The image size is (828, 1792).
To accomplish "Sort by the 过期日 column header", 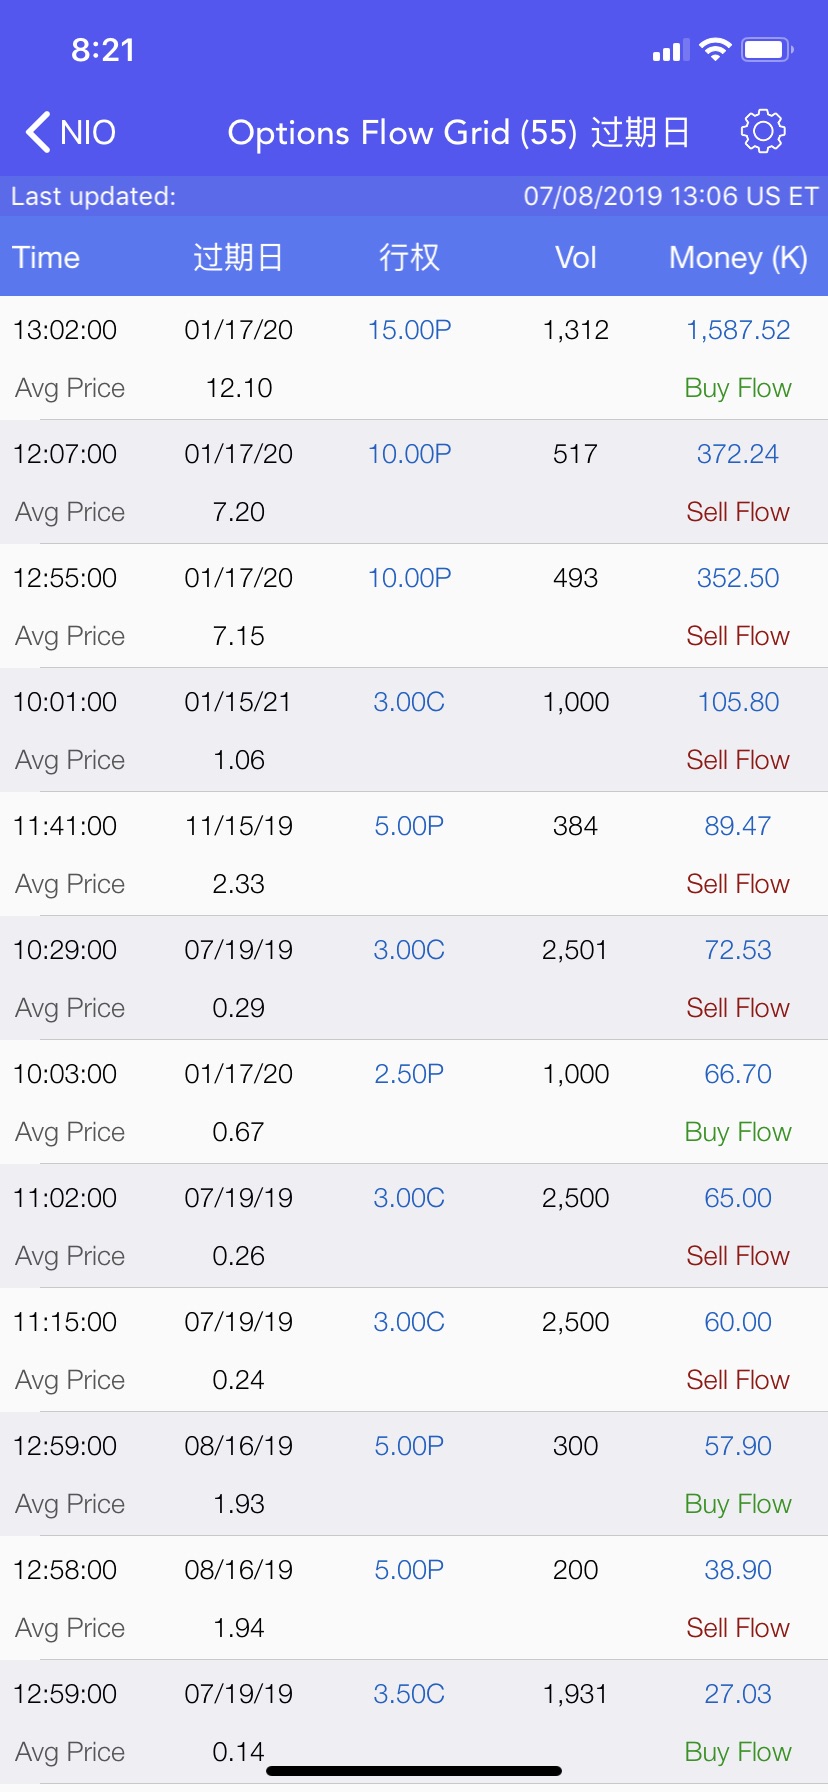I will pyautogui.click(x=238, y=258).
